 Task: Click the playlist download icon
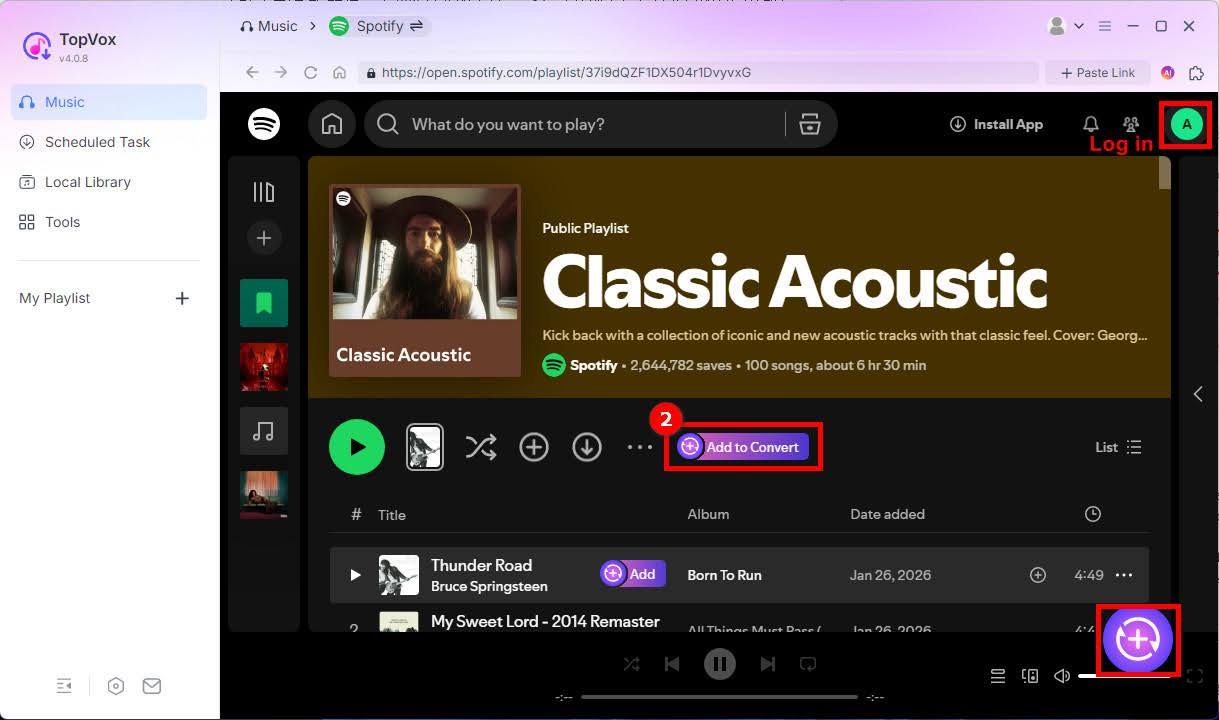tap(587, 447)
